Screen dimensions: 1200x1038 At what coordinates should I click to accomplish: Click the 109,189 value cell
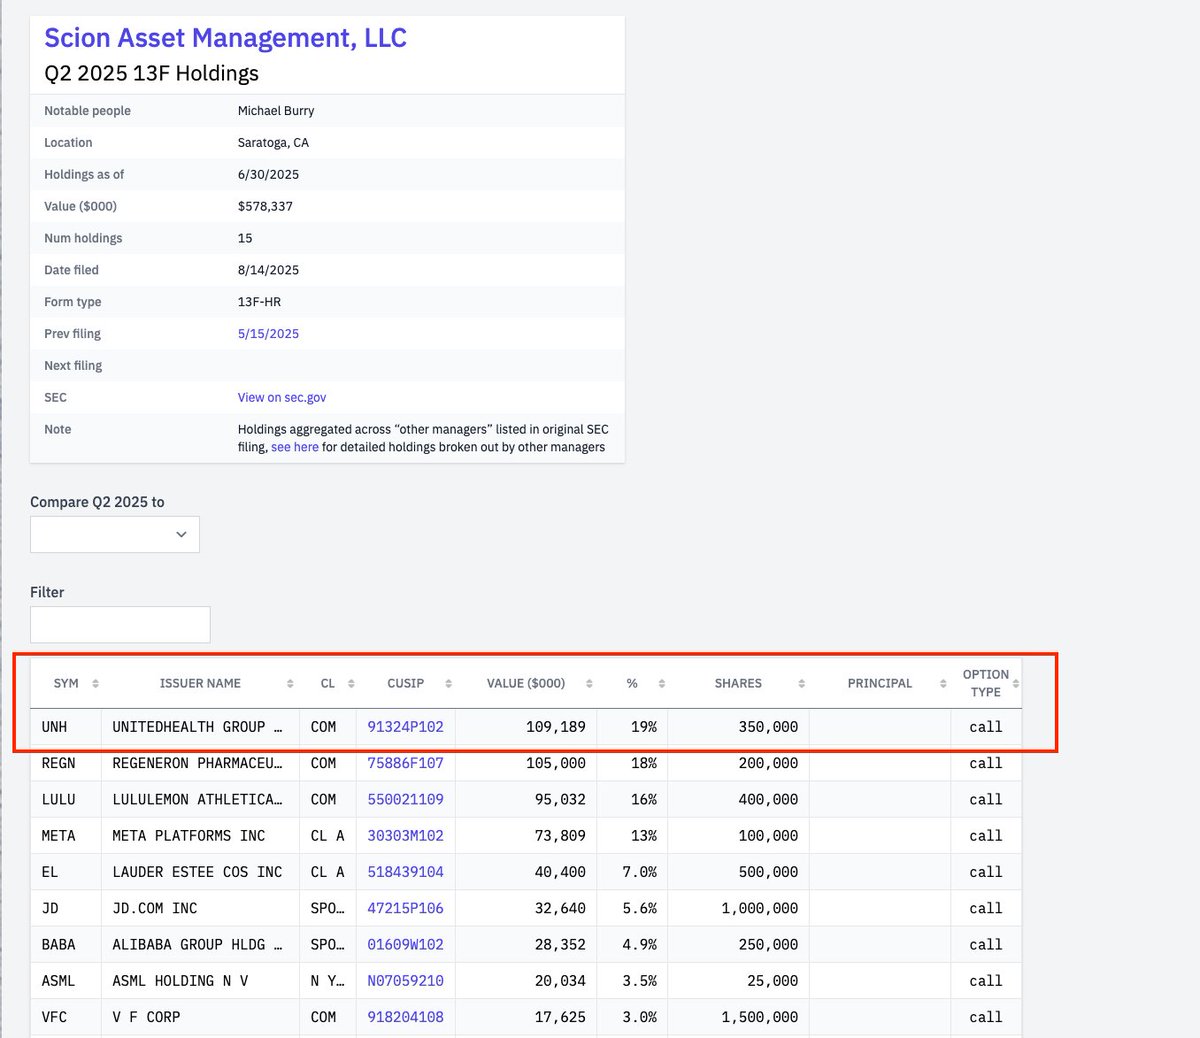pos(526,727)
